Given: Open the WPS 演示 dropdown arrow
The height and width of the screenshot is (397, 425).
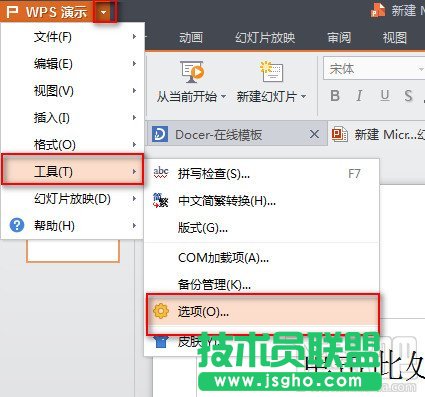Looking at the screenshot, I should coord(105,12).
